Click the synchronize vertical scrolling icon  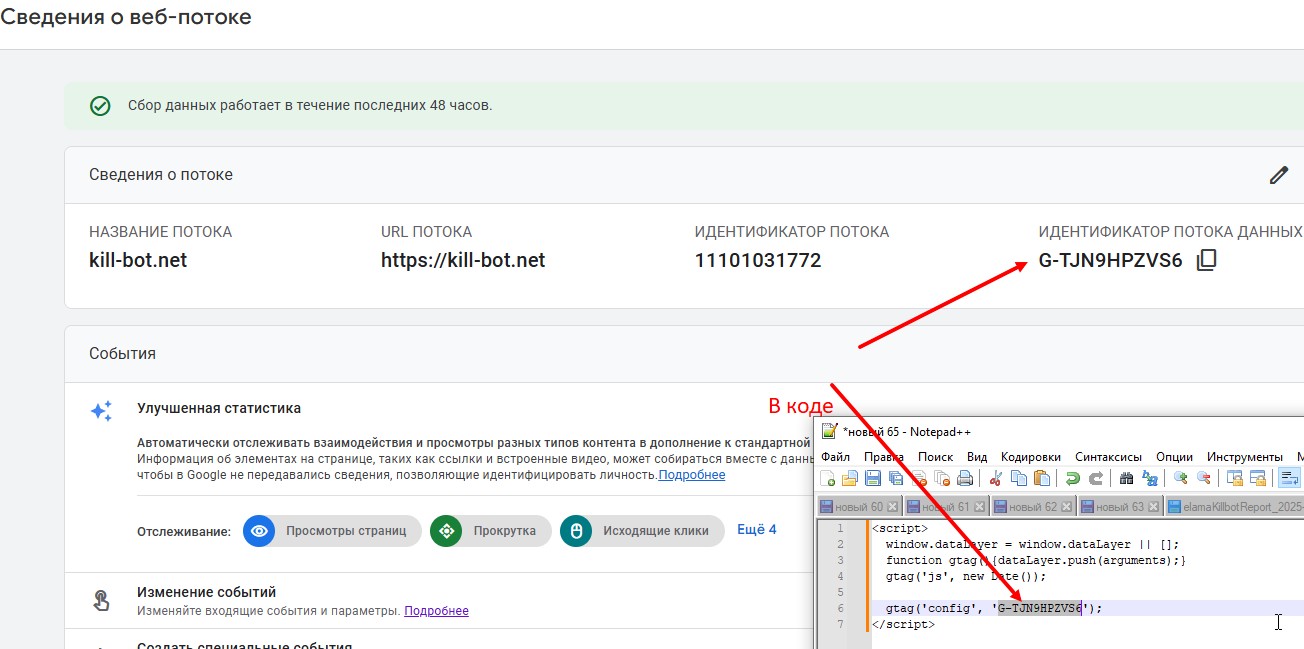click(1234, 478)
